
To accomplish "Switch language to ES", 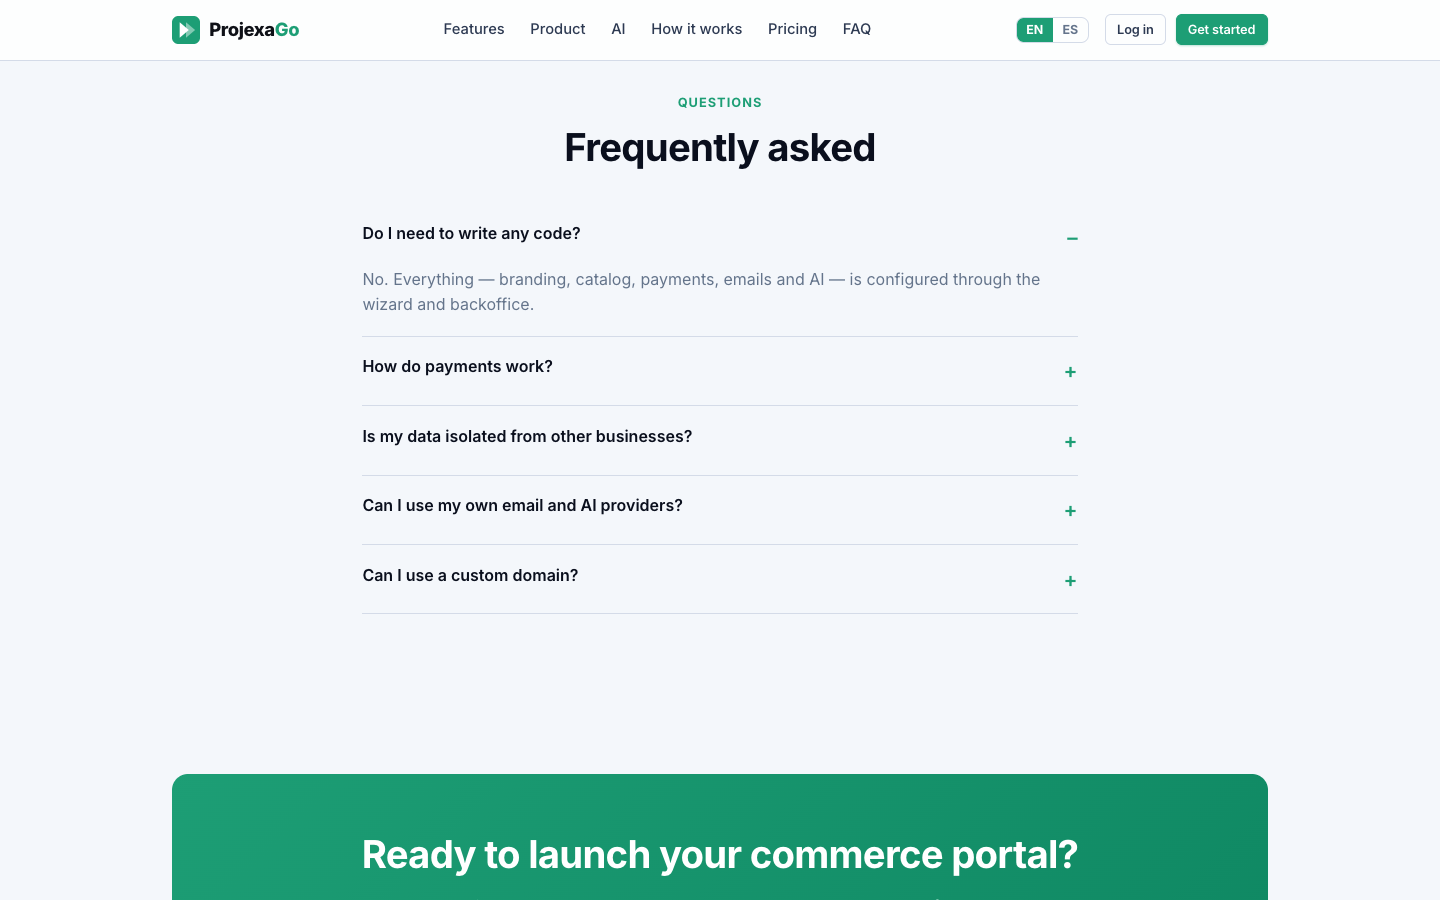I will point(1070,30).
